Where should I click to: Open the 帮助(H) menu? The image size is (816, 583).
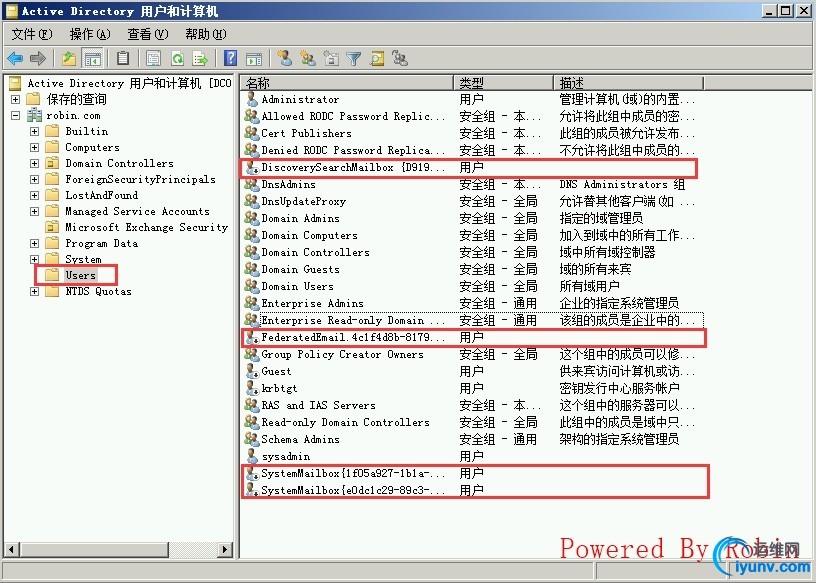(x=206, y=34)
